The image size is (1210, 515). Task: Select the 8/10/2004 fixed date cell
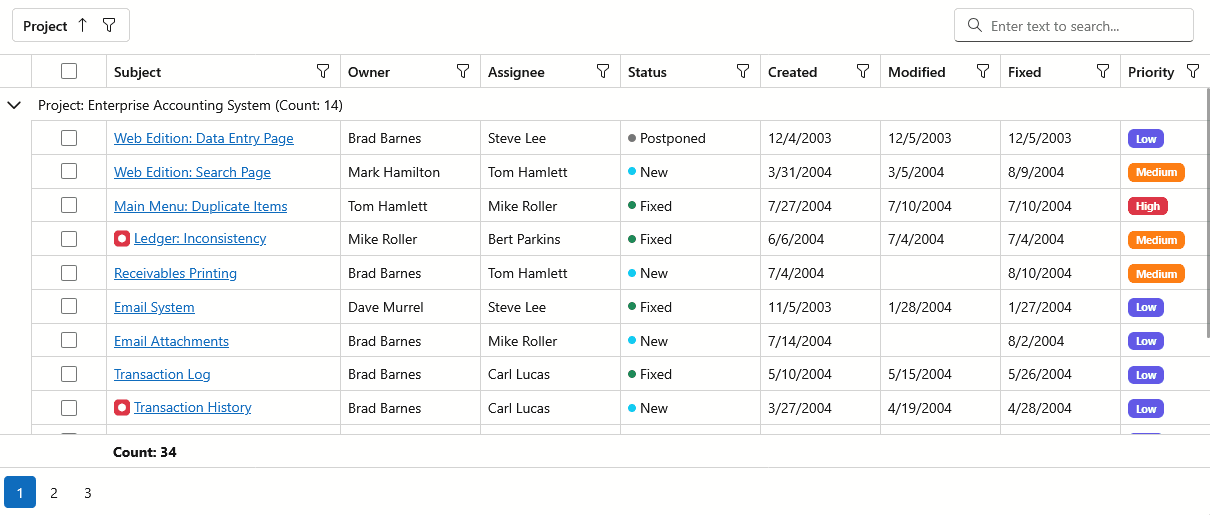coord(1060,273)
